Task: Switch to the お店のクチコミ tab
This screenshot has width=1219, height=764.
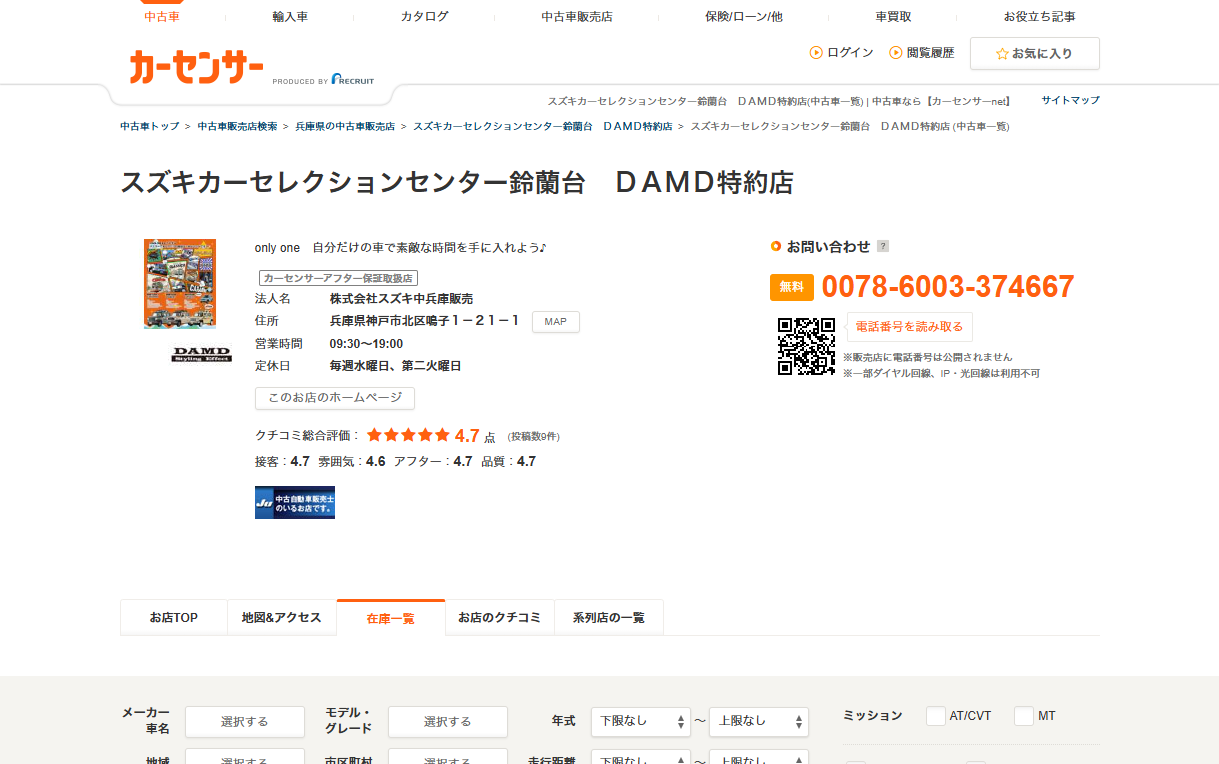Action: 499,617
